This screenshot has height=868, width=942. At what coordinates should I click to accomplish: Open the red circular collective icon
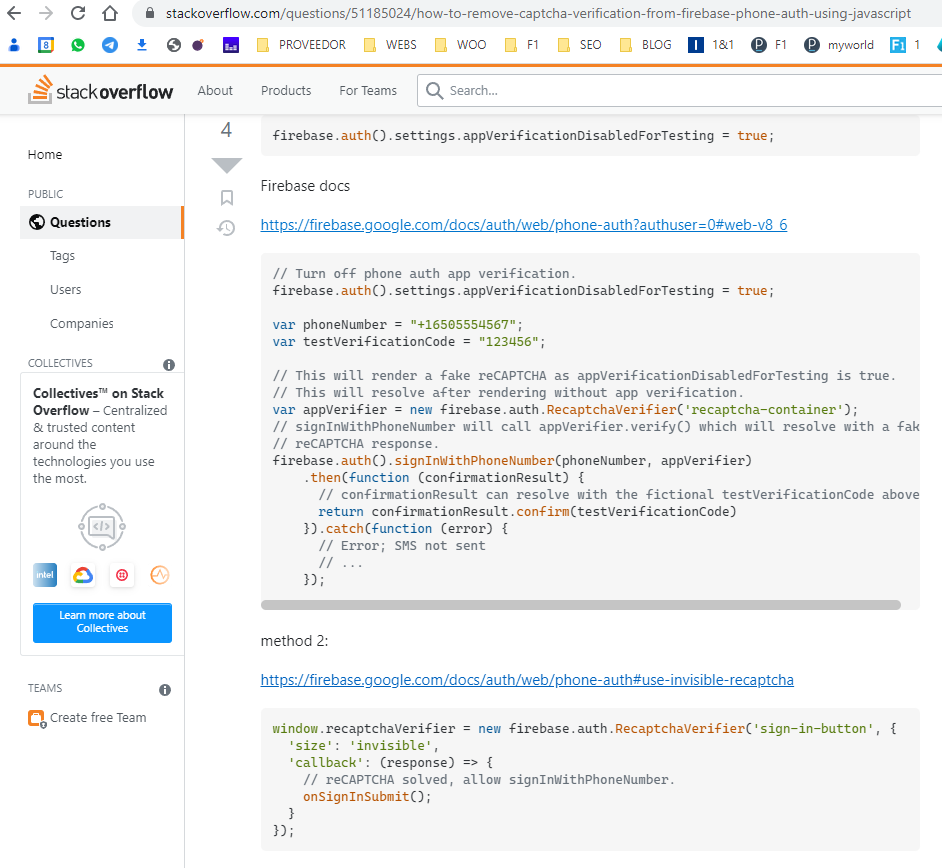[122, 575]
